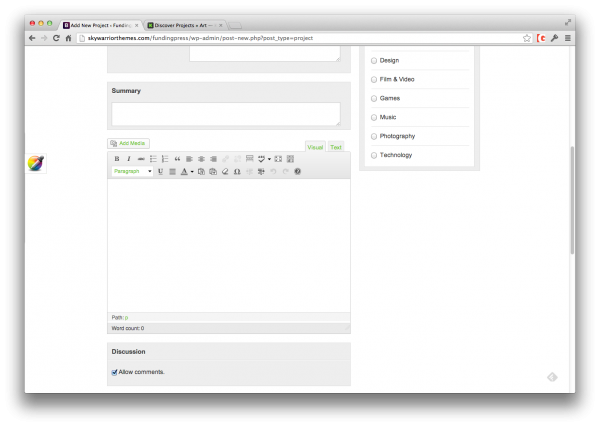Insert a Read More tag
Viewport: 600px width, 427px height.
click(249, 159)
